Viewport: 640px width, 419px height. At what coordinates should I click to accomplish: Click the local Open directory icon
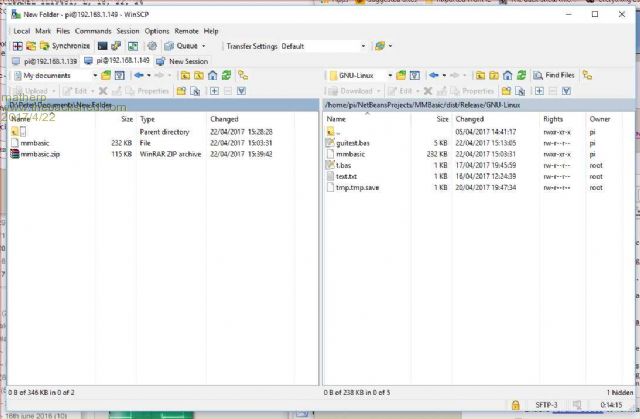click(106, 75)
